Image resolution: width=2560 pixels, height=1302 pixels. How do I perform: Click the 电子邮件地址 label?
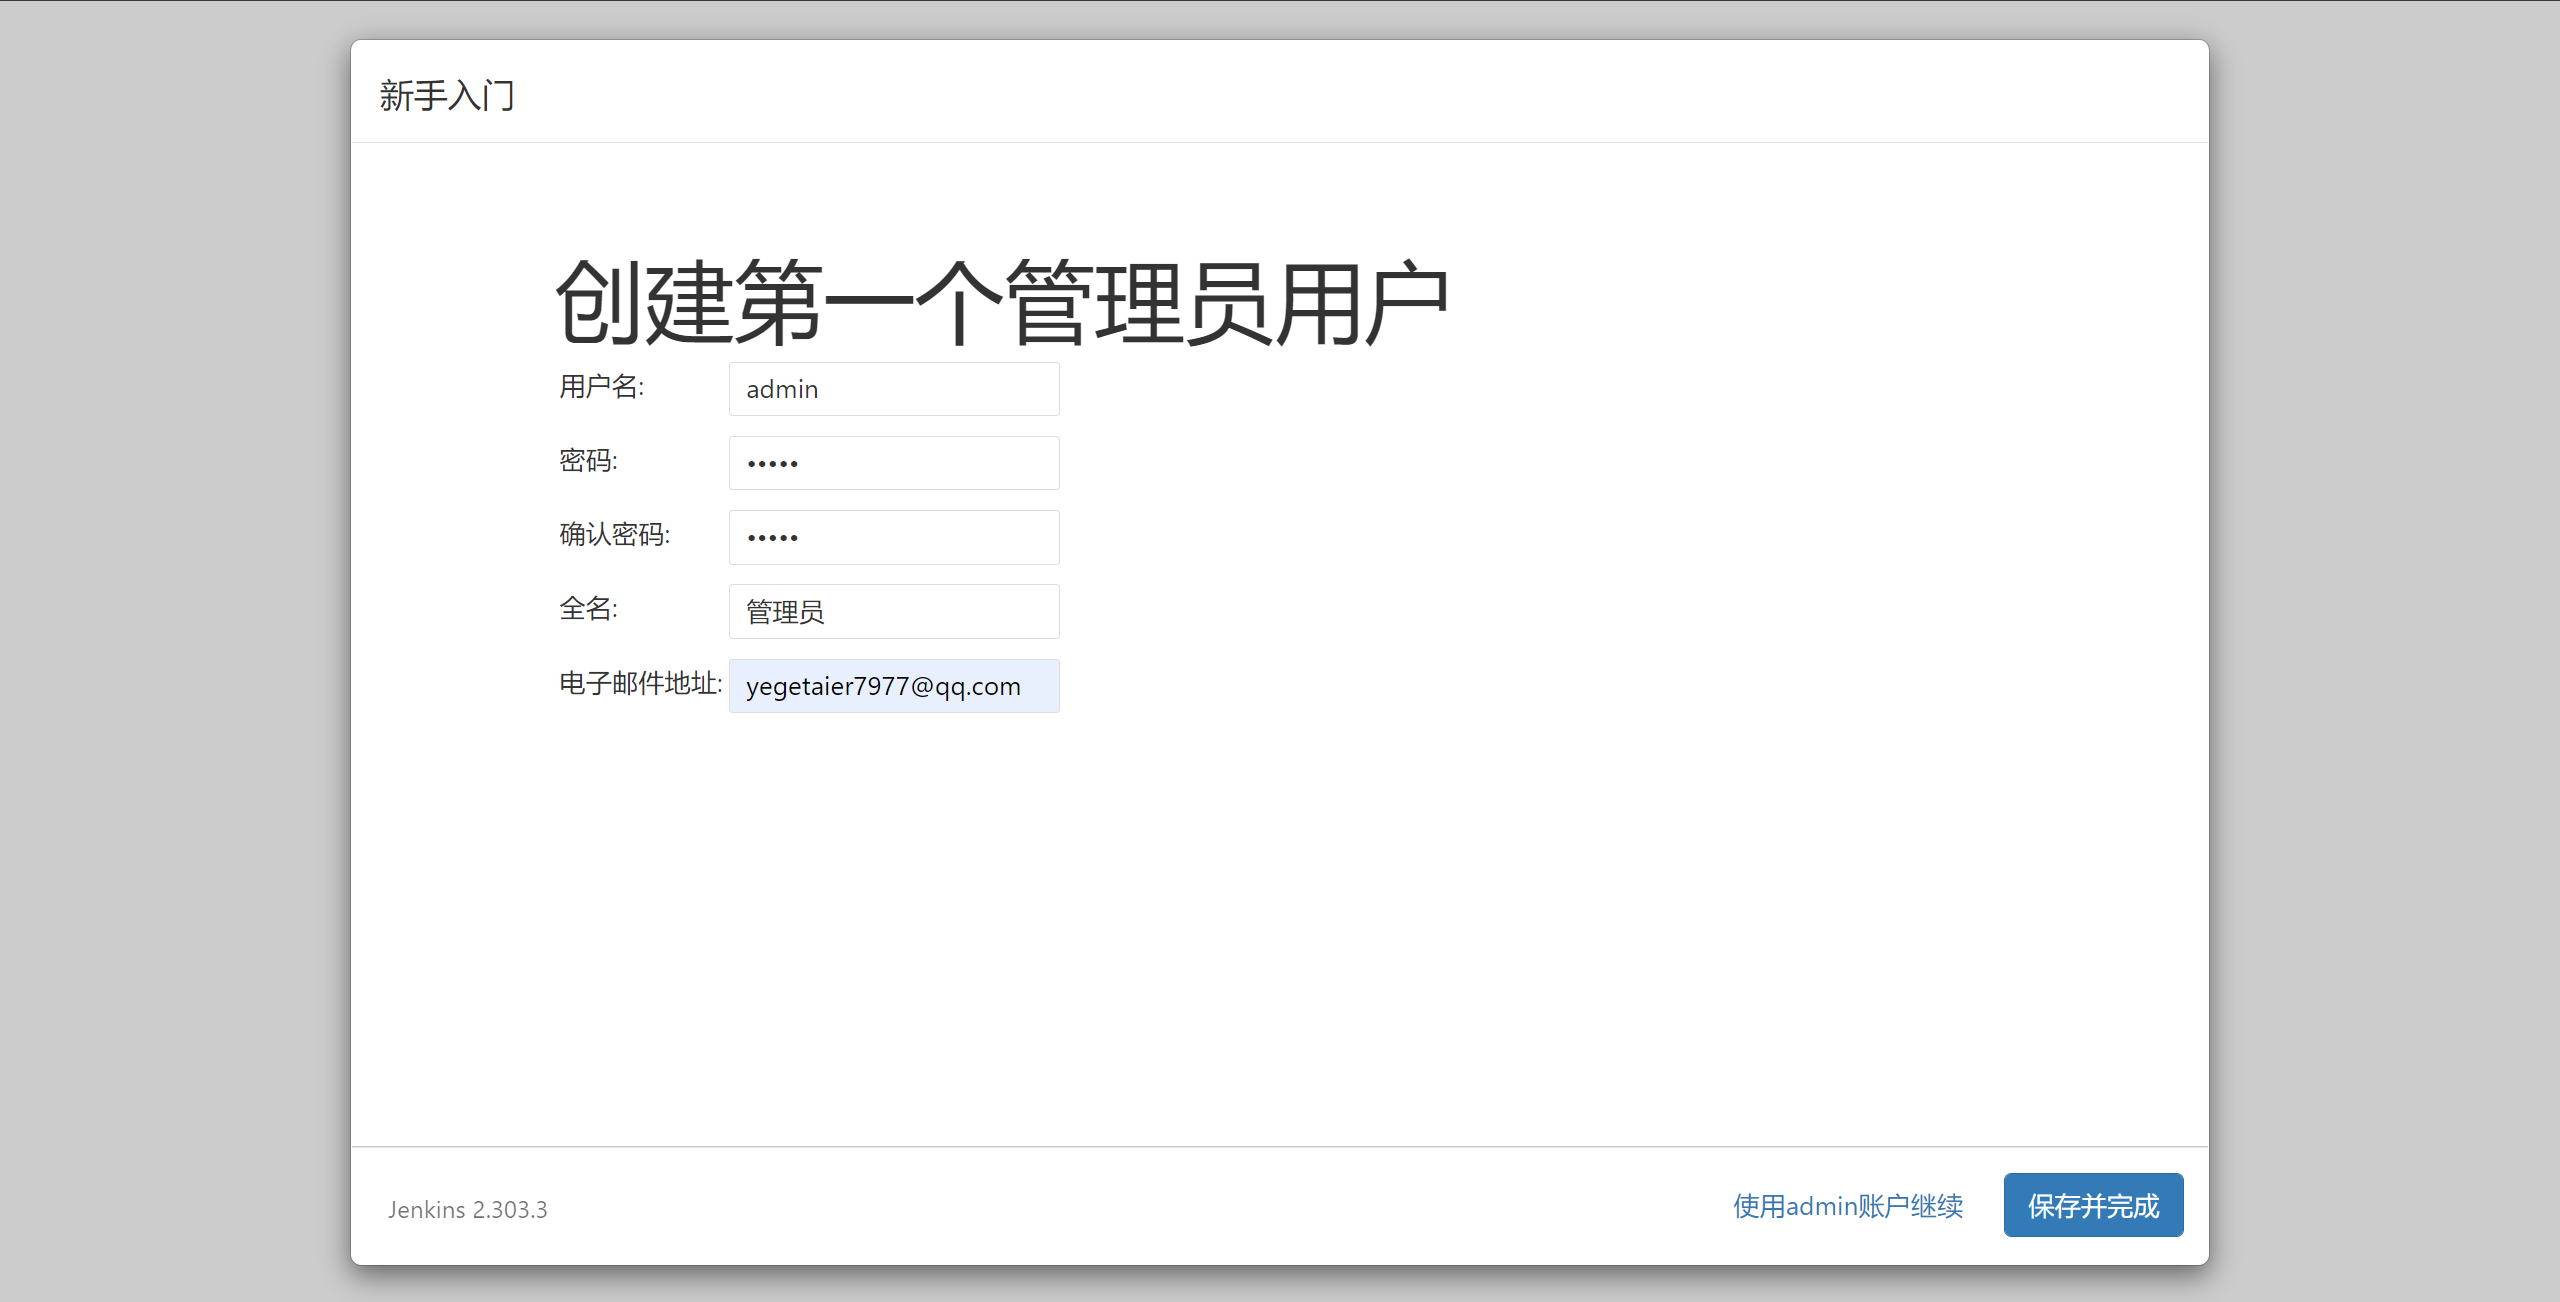[640, 684]
